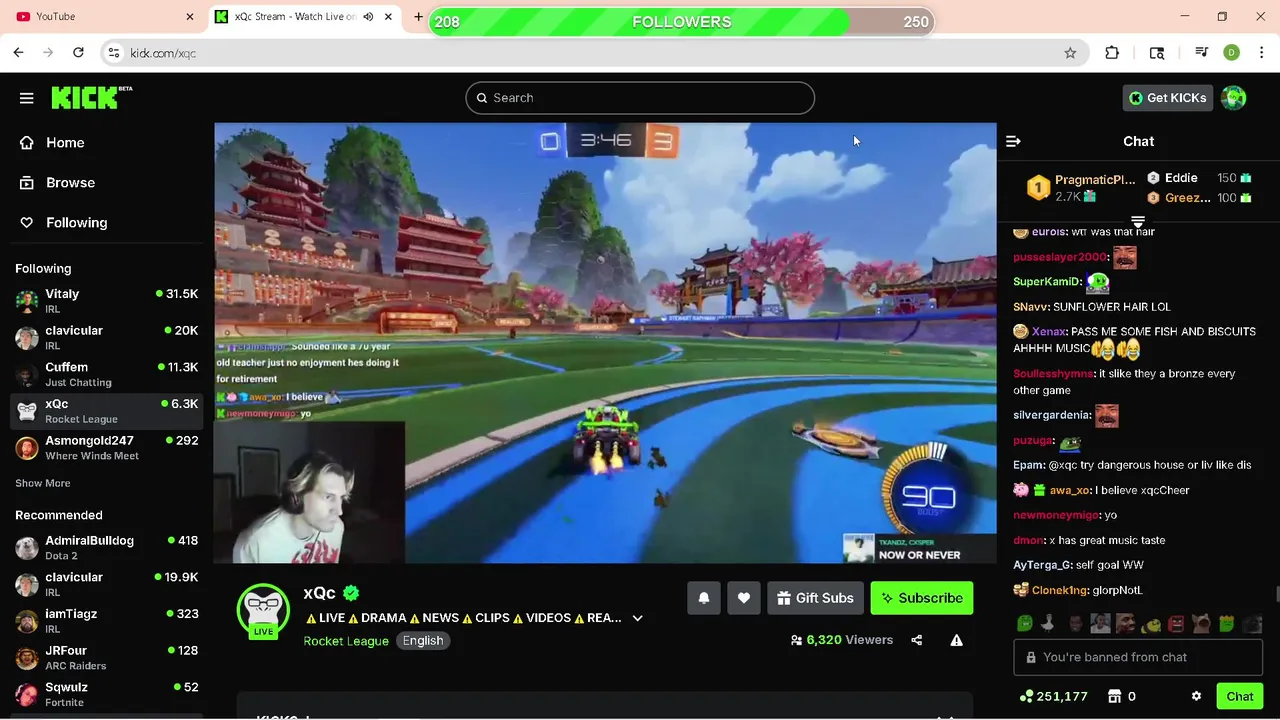Click the Gift Subs button
Image resolution: width=1280 pixels, height=720 pixels.
(x=815, y=598)
